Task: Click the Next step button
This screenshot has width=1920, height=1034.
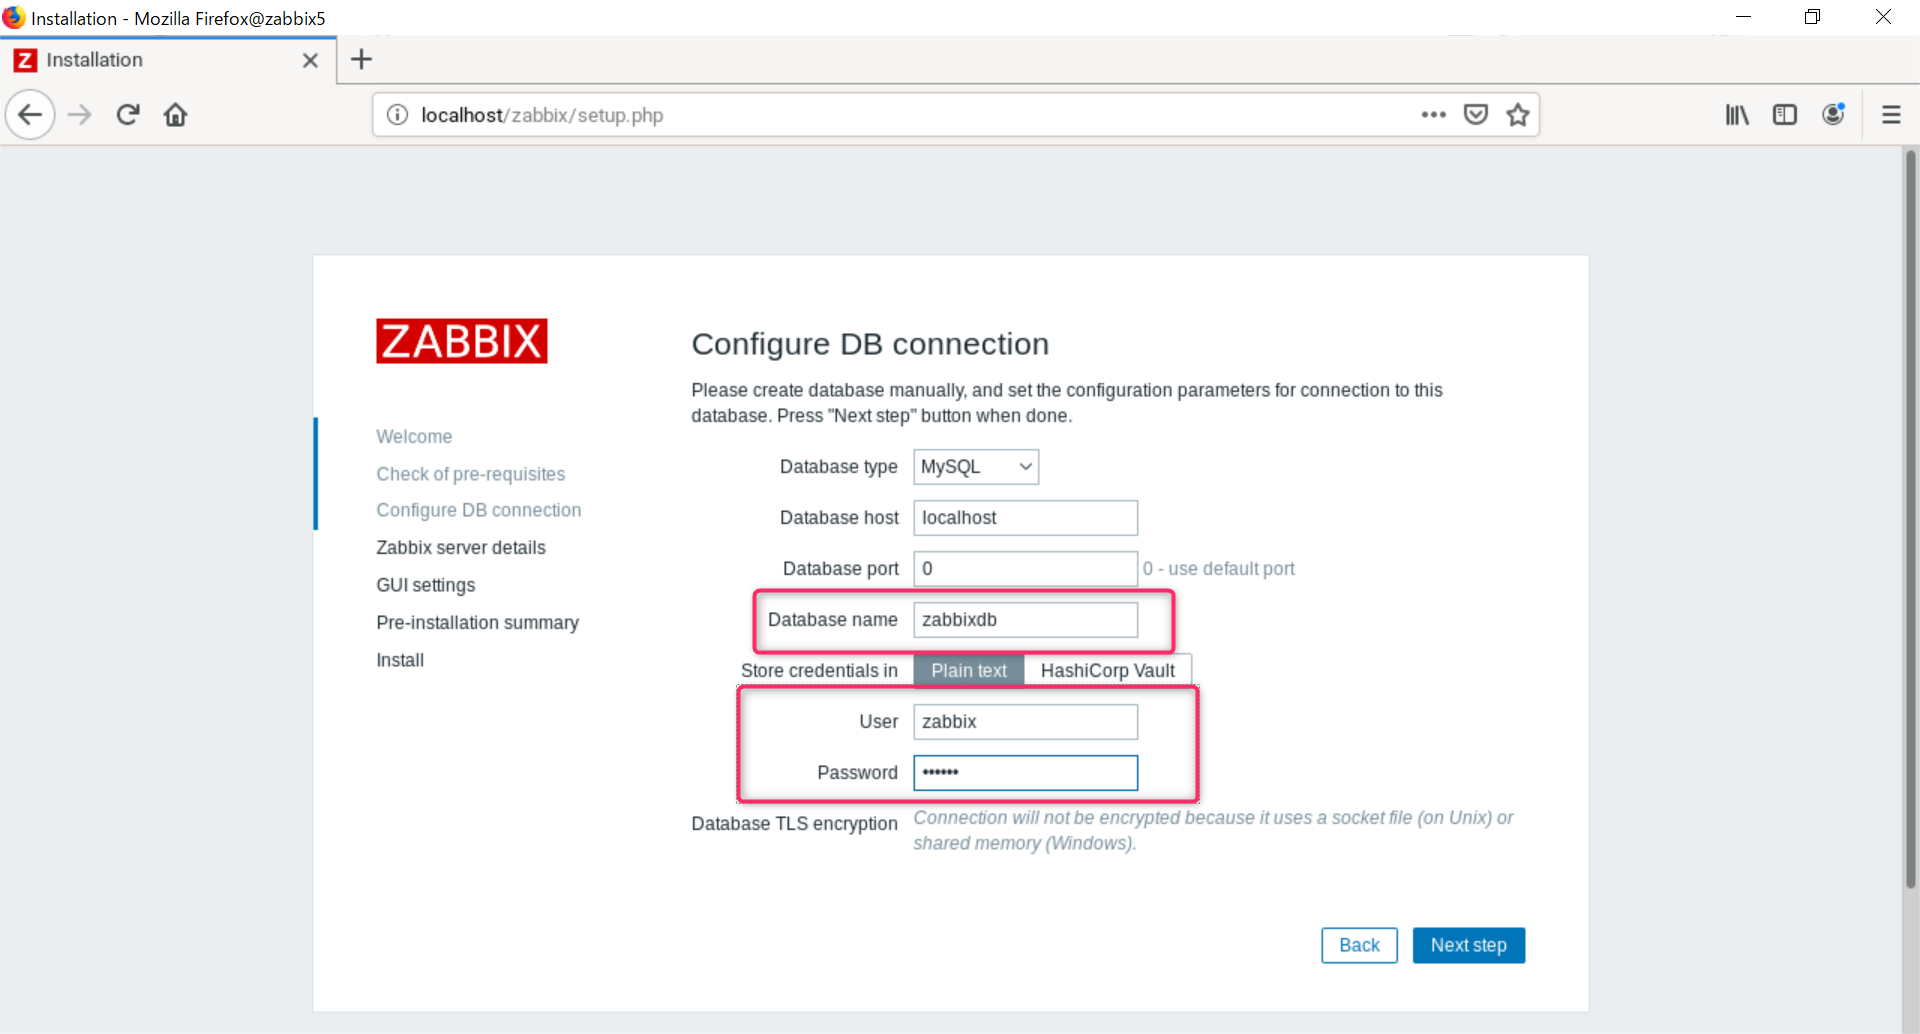Action: coord(1468,946)
